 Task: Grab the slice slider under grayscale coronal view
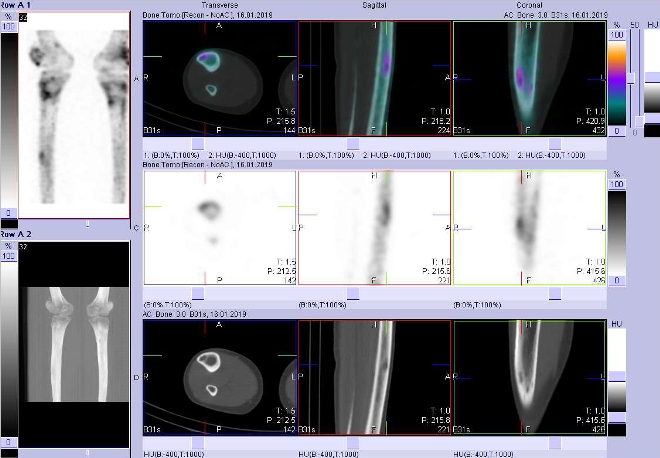pos(555,293)
